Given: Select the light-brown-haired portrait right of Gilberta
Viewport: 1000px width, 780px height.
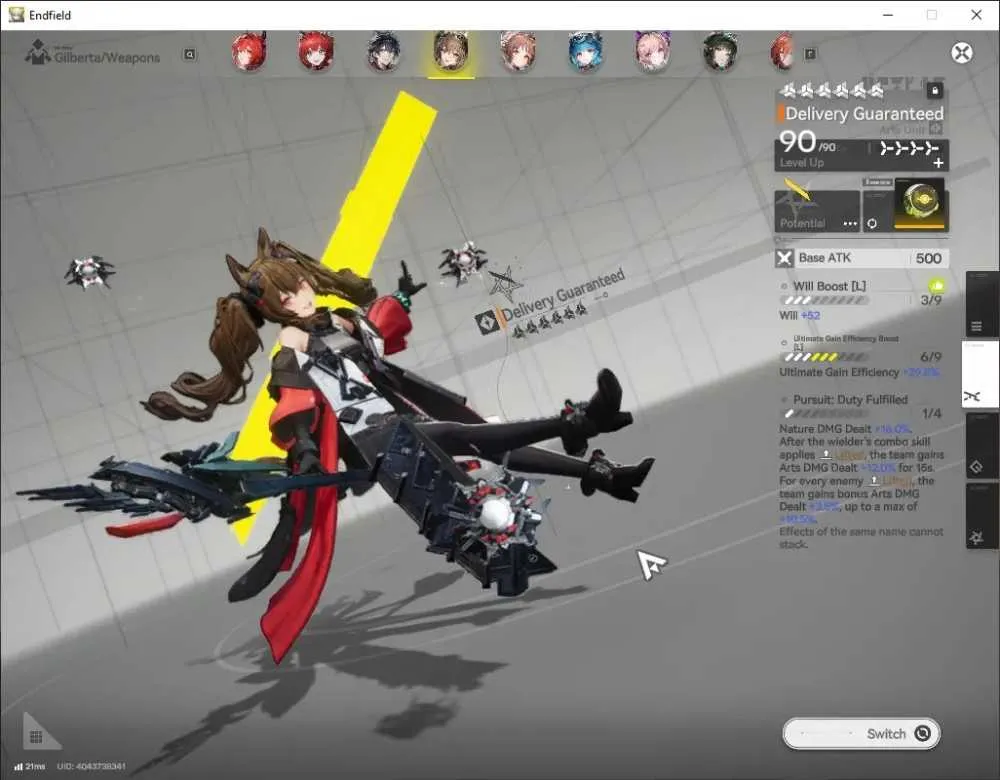Looking at the screenshot, I should (518, 52).
